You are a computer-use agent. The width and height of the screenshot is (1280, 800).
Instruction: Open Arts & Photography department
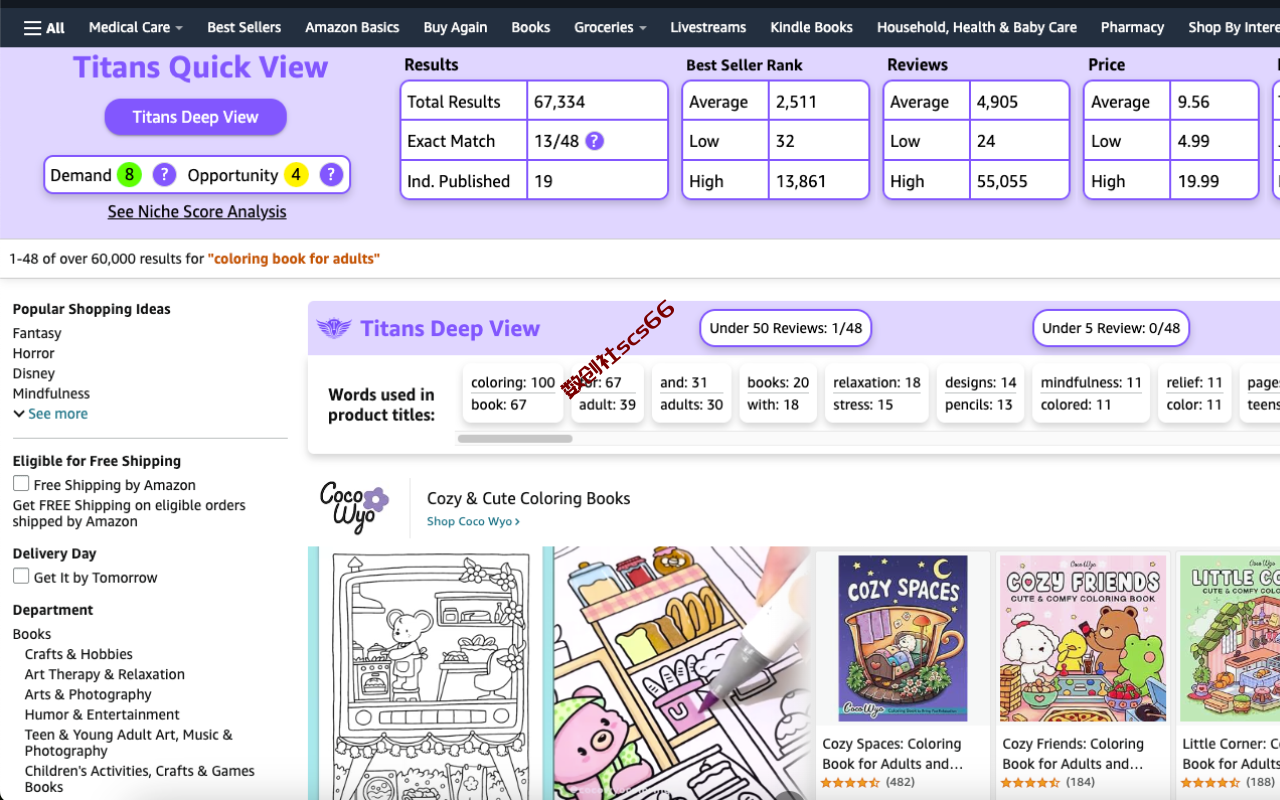(x=88, y=694)
